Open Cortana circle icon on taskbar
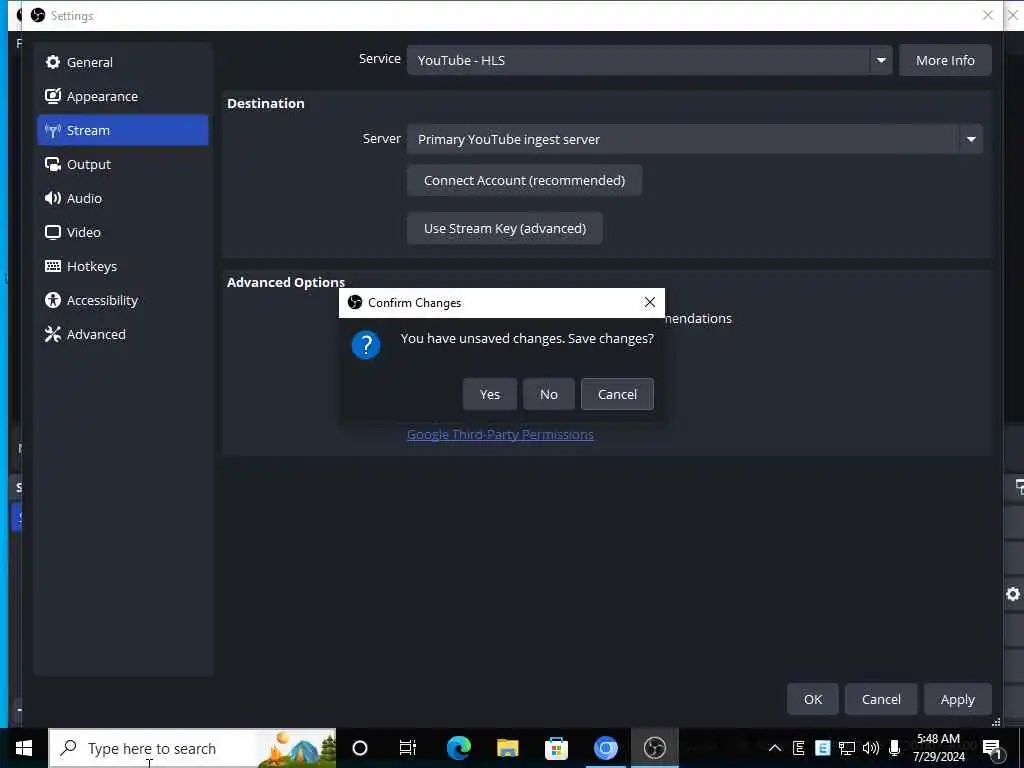The height and width of the screenshot is (768, 1024). (360, 748)
